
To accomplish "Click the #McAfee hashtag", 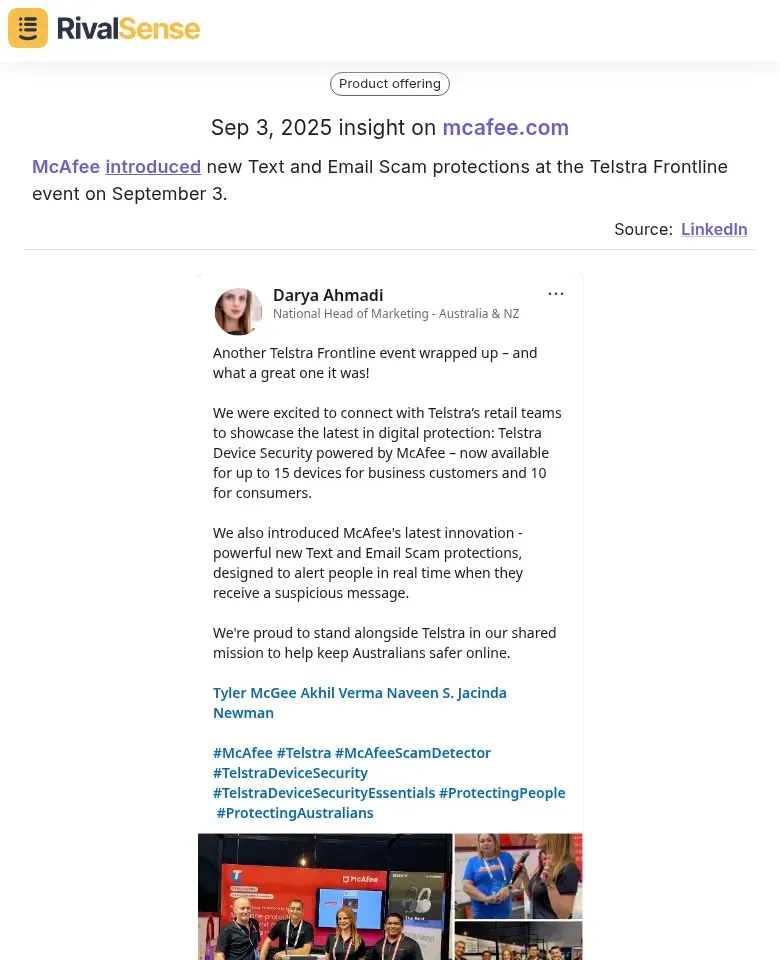I will pos(242,753).
